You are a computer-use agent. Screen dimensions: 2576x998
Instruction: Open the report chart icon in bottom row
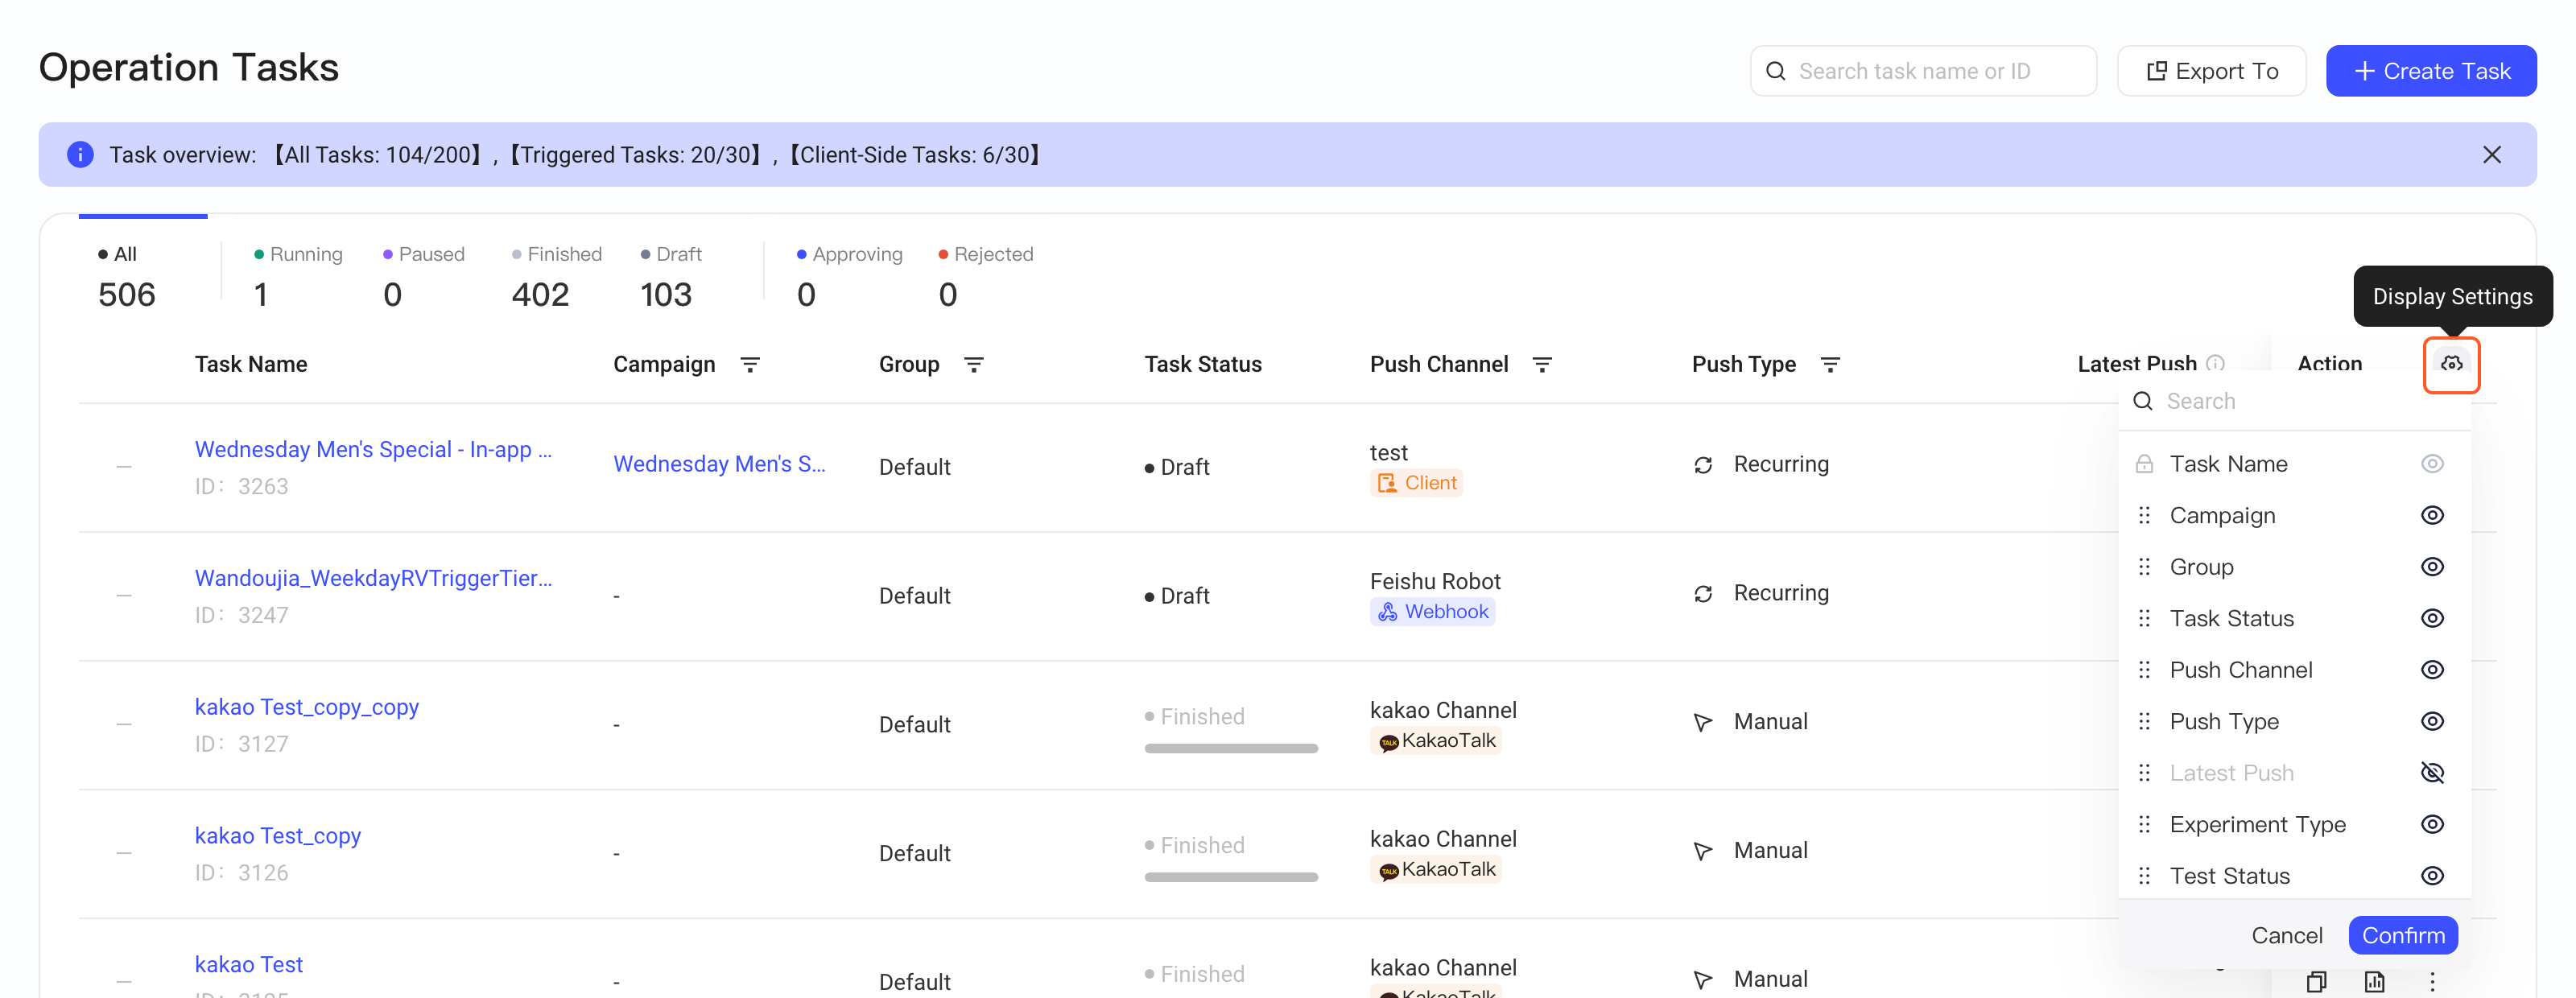(x=2374, y=981)
